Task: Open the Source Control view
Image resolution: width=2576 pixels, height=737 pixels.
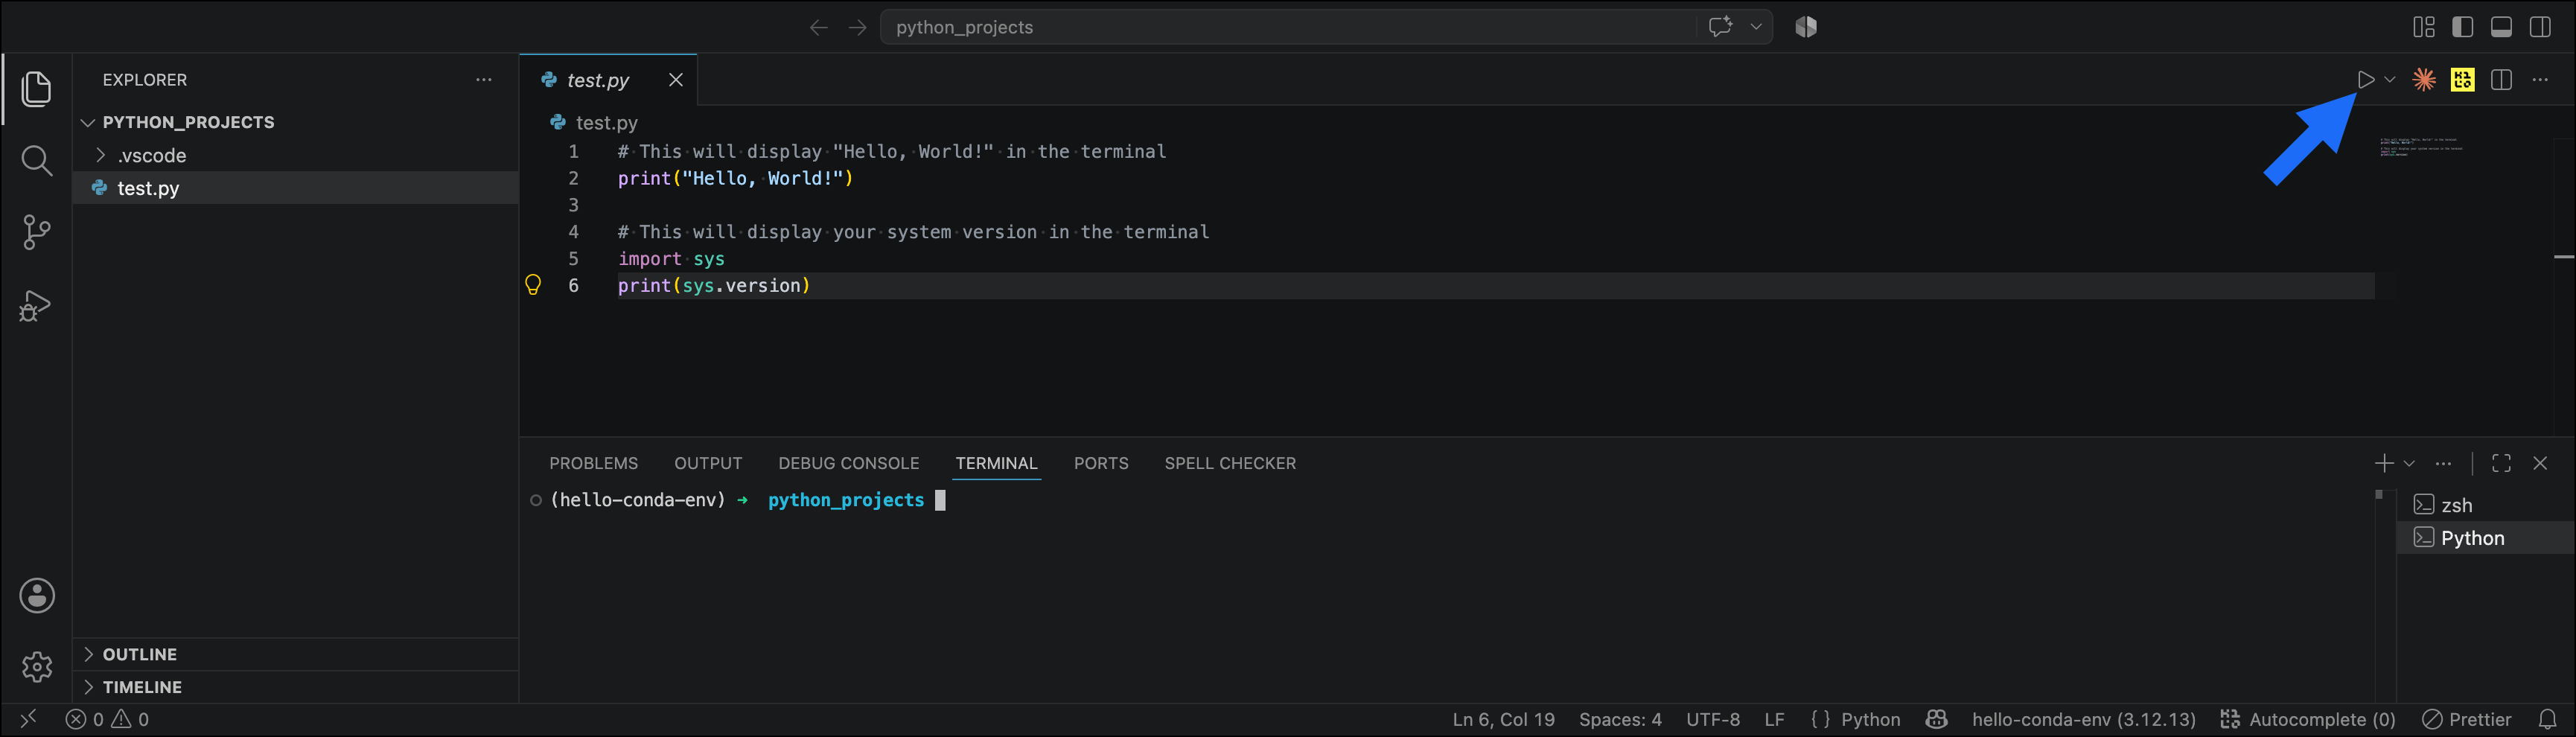Action: [x=37, y=232]
